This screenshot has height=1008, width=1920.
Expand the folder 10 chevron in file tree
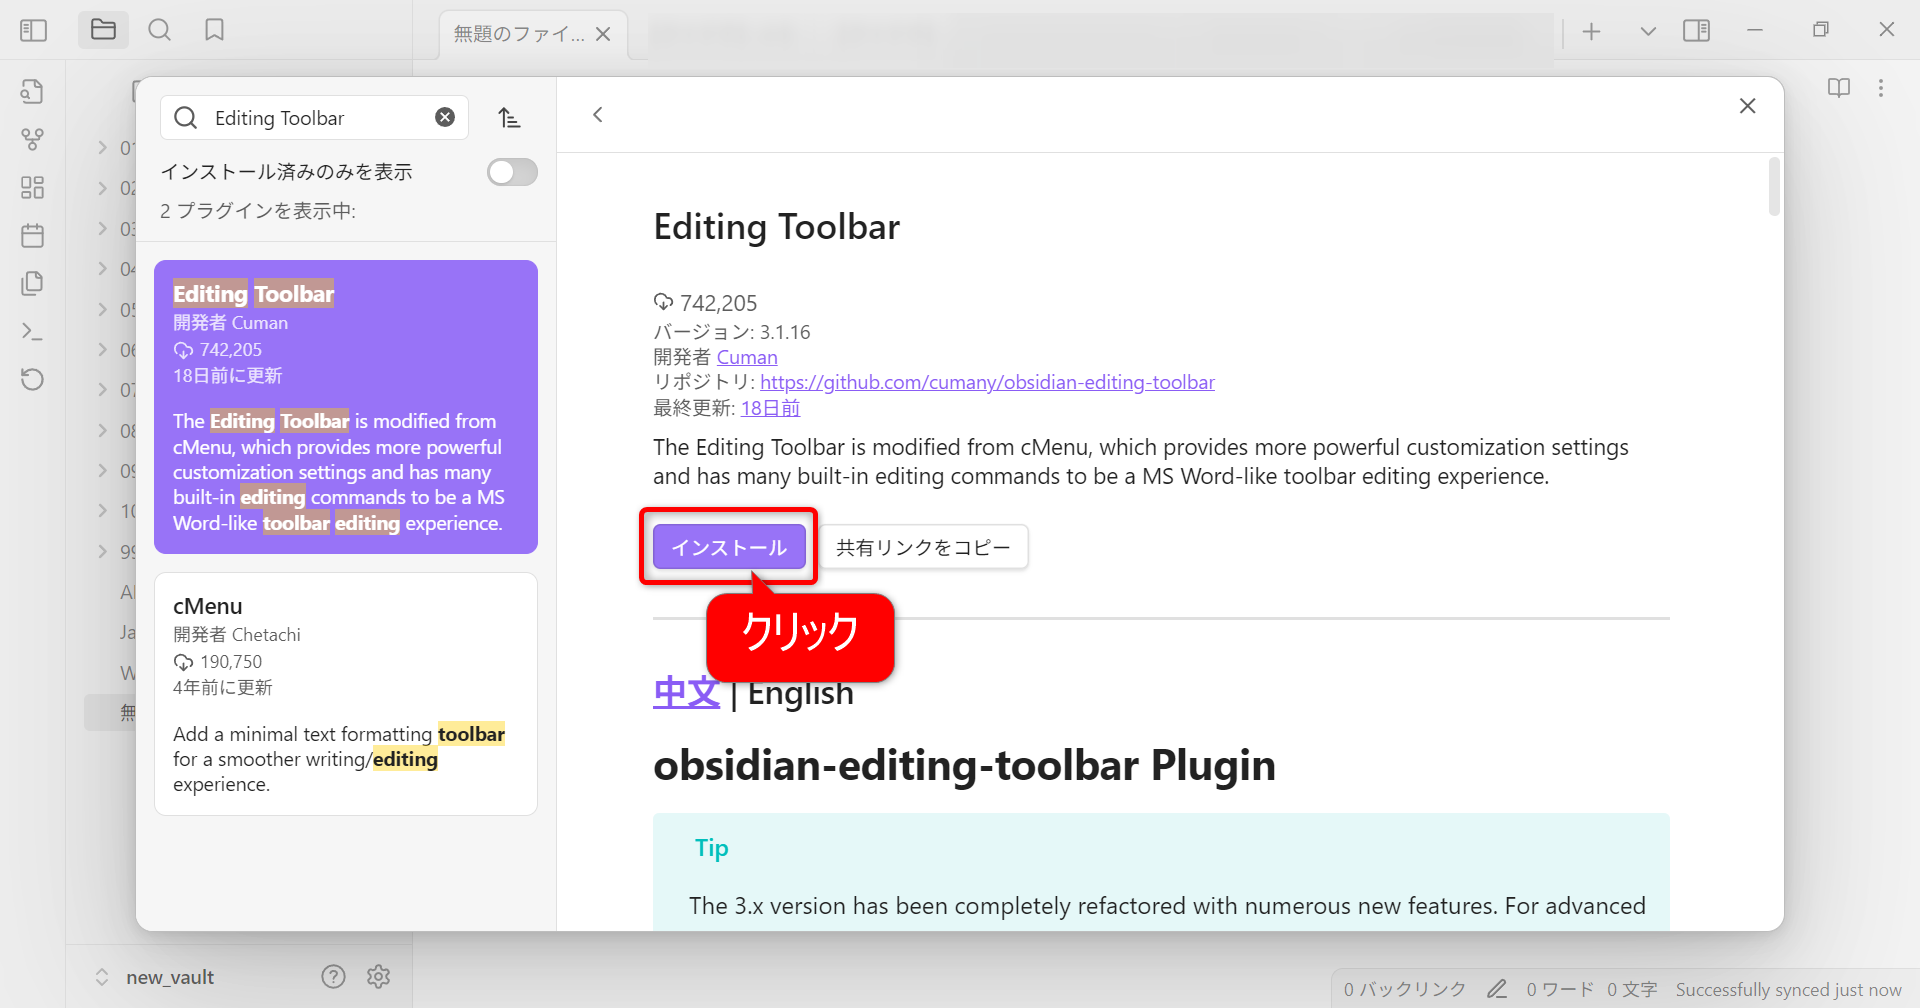[x=102, y=511]
